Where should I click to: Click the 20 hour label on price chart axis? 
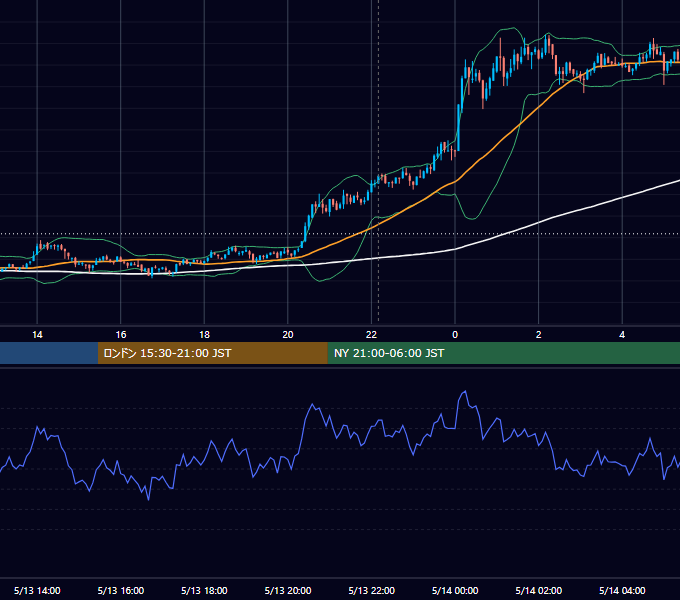click(x=288, y=335)
